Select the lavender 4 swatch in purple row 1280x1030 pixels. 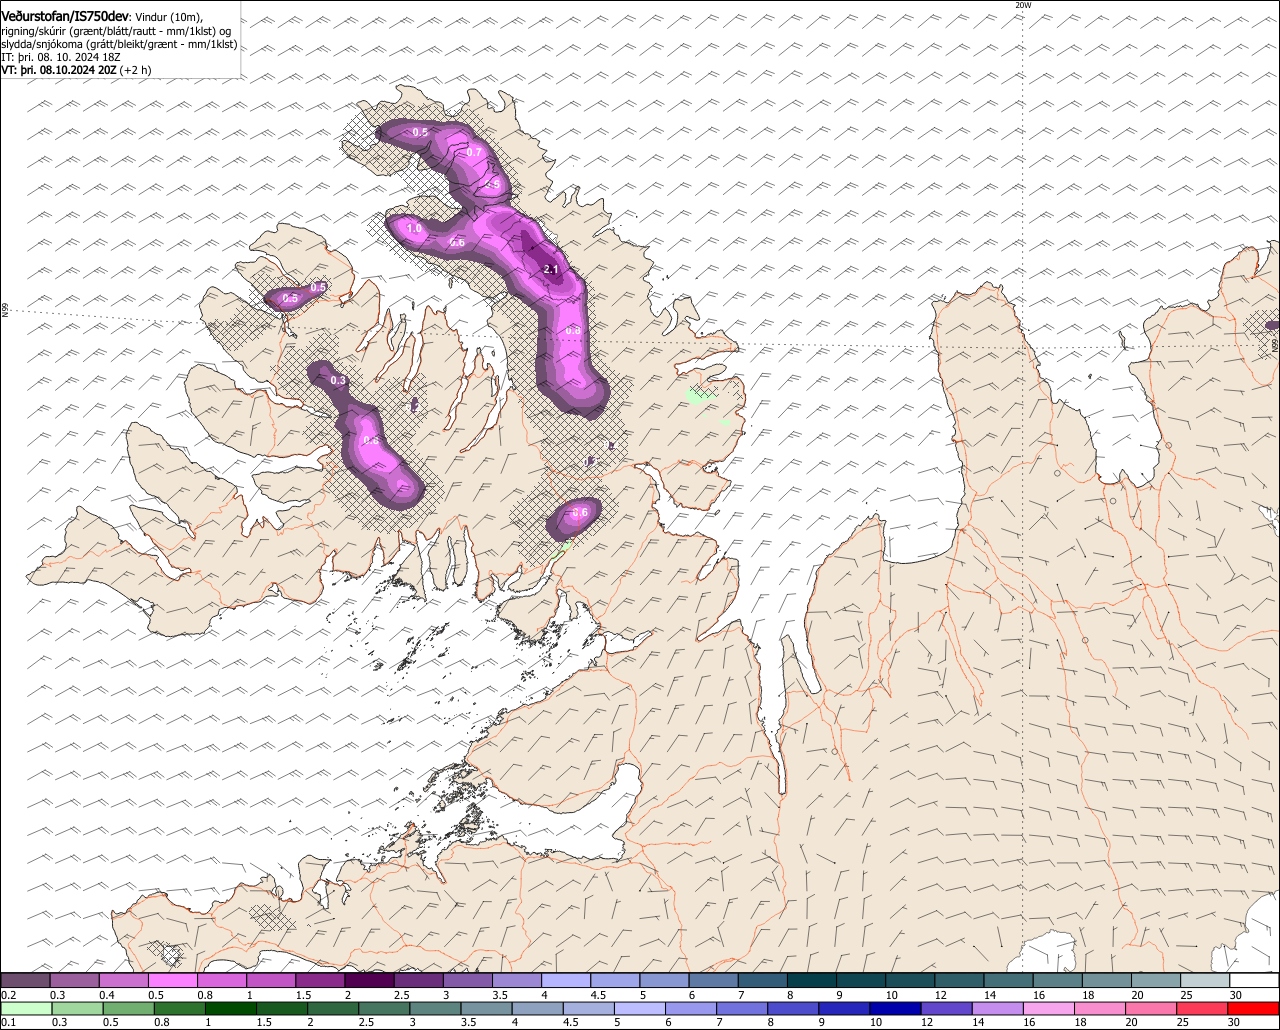pos(566,980)
